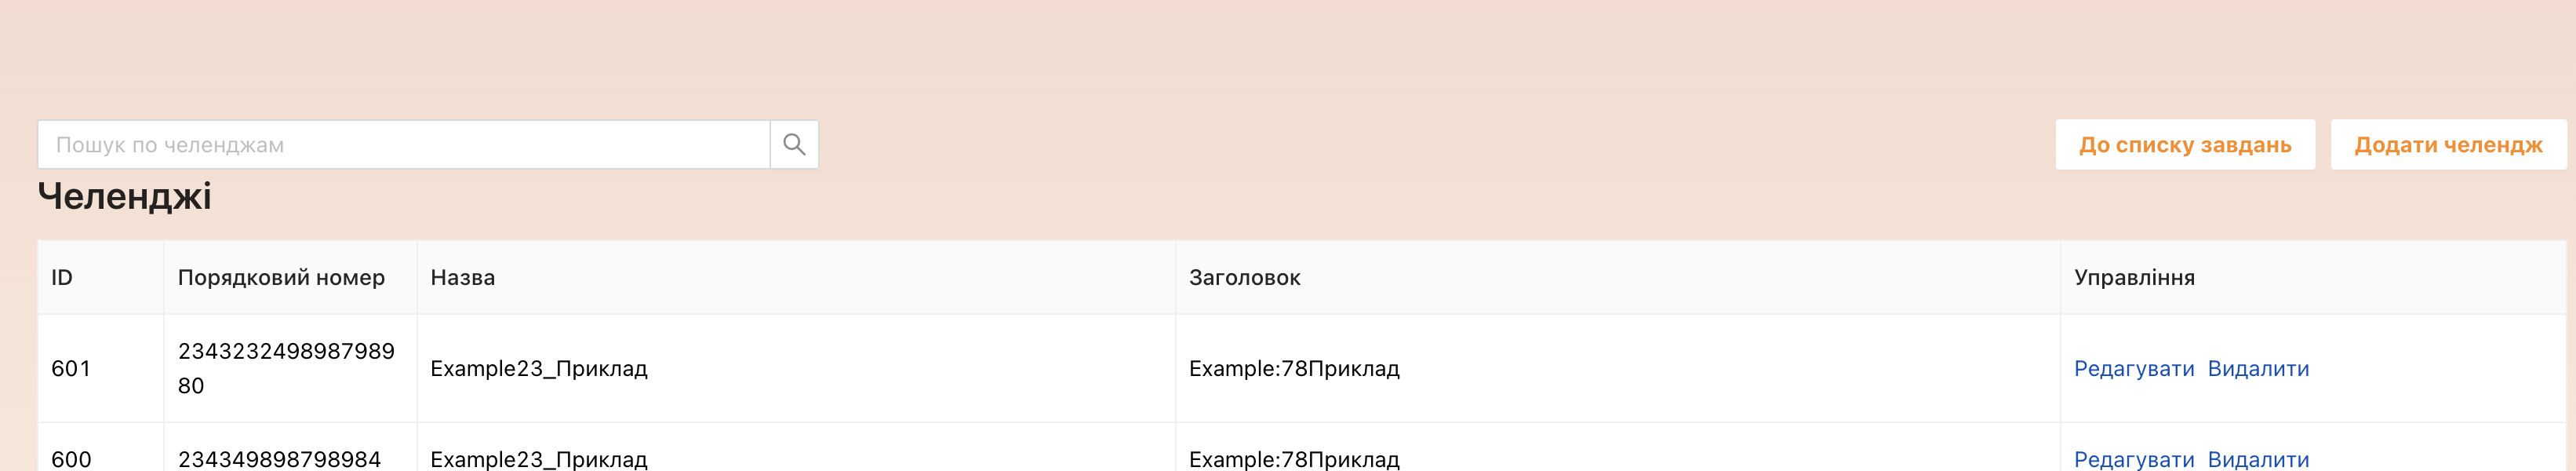The height and width of the screenshot is (471, 2576).
Task: Click the 'ID' column header
Action: pos(62,277)
